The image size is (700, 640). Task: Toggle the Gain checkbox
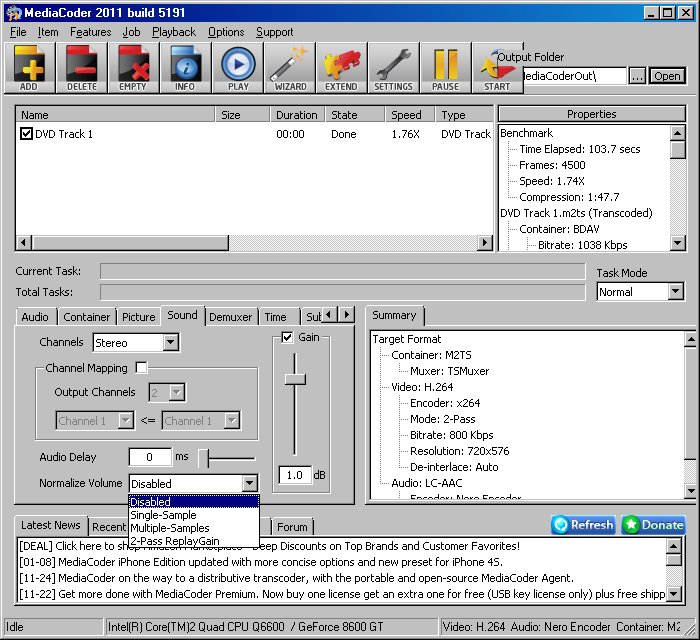(x=288, y=337)
